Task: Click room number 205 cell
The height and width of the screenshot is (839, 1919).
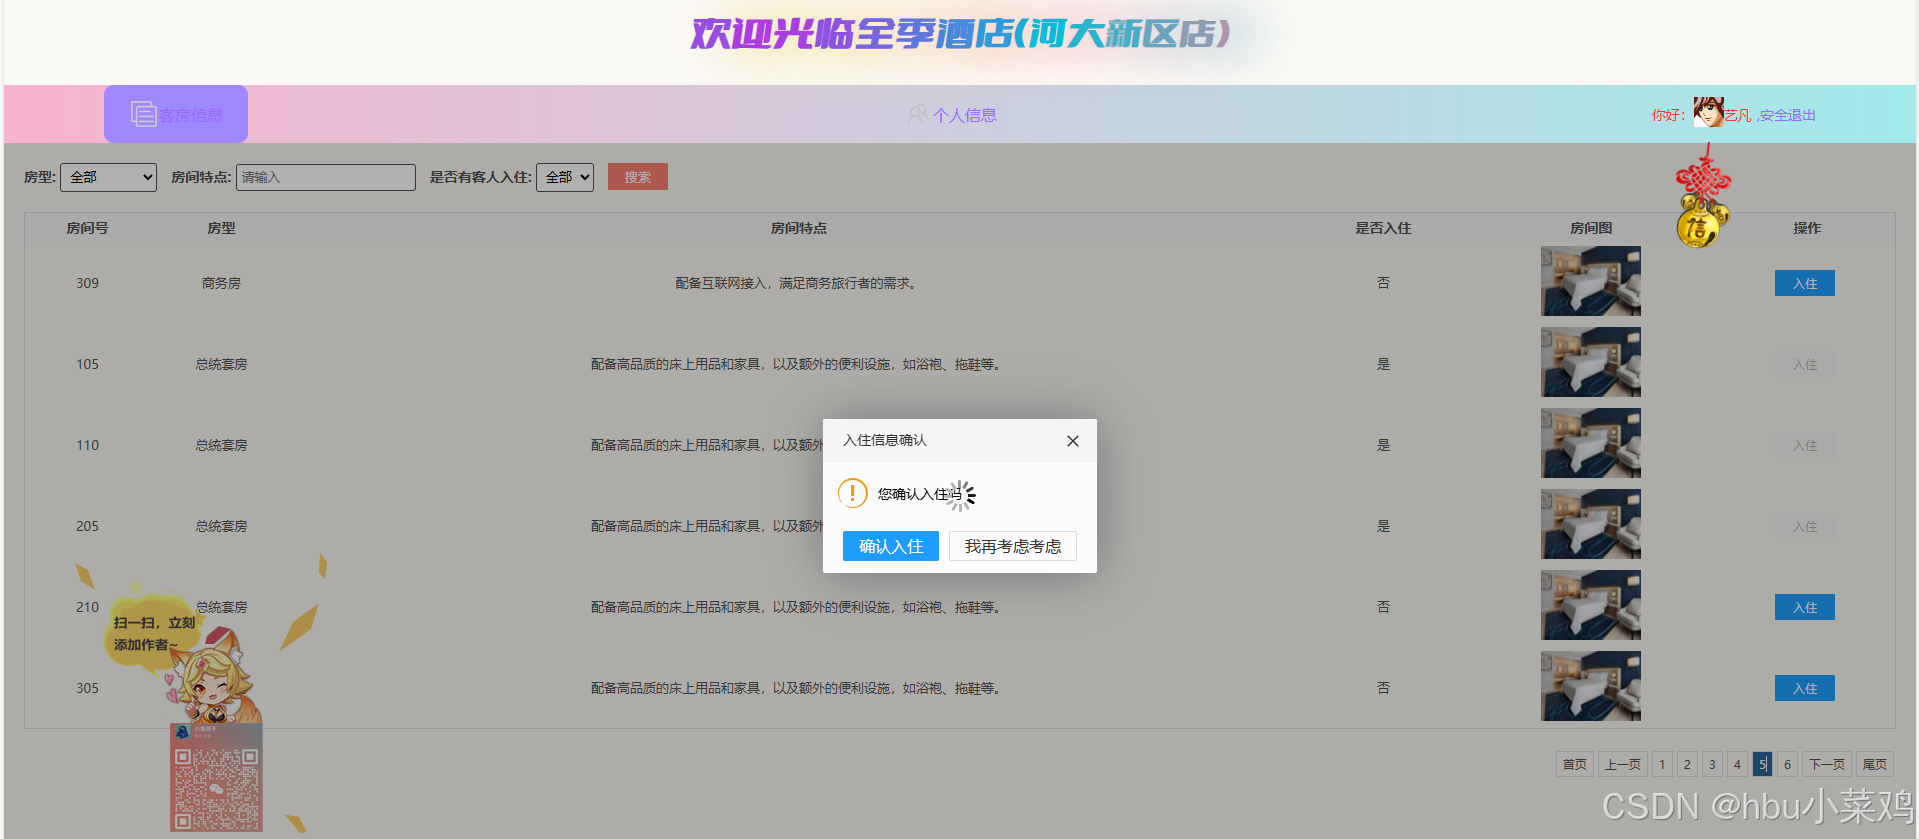Action: 87,526
